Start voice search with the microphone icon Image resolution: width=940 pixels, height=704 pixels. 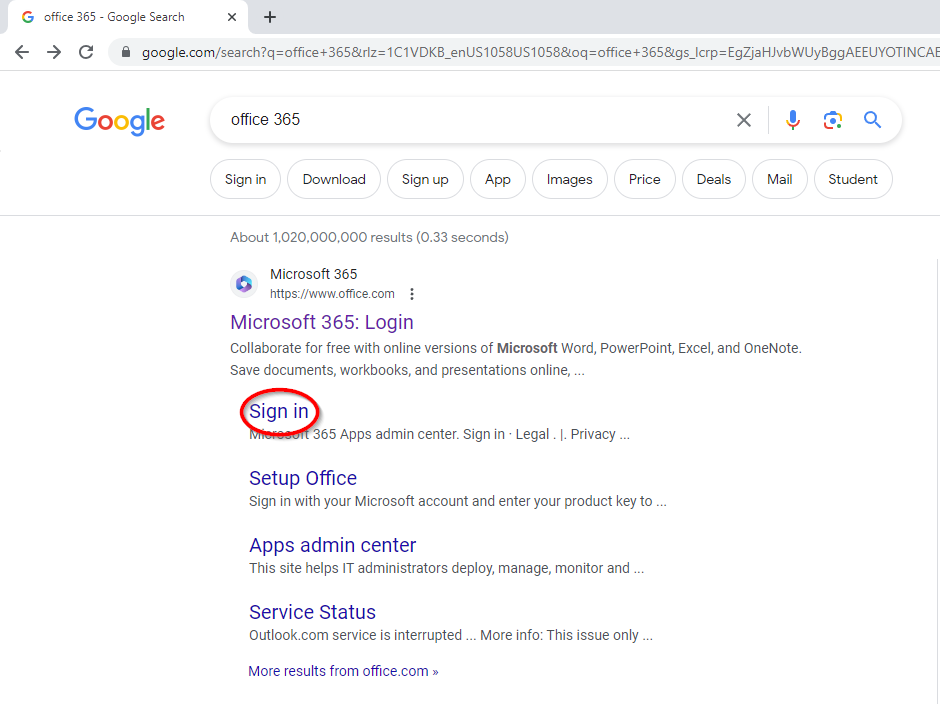pos(793,120)
